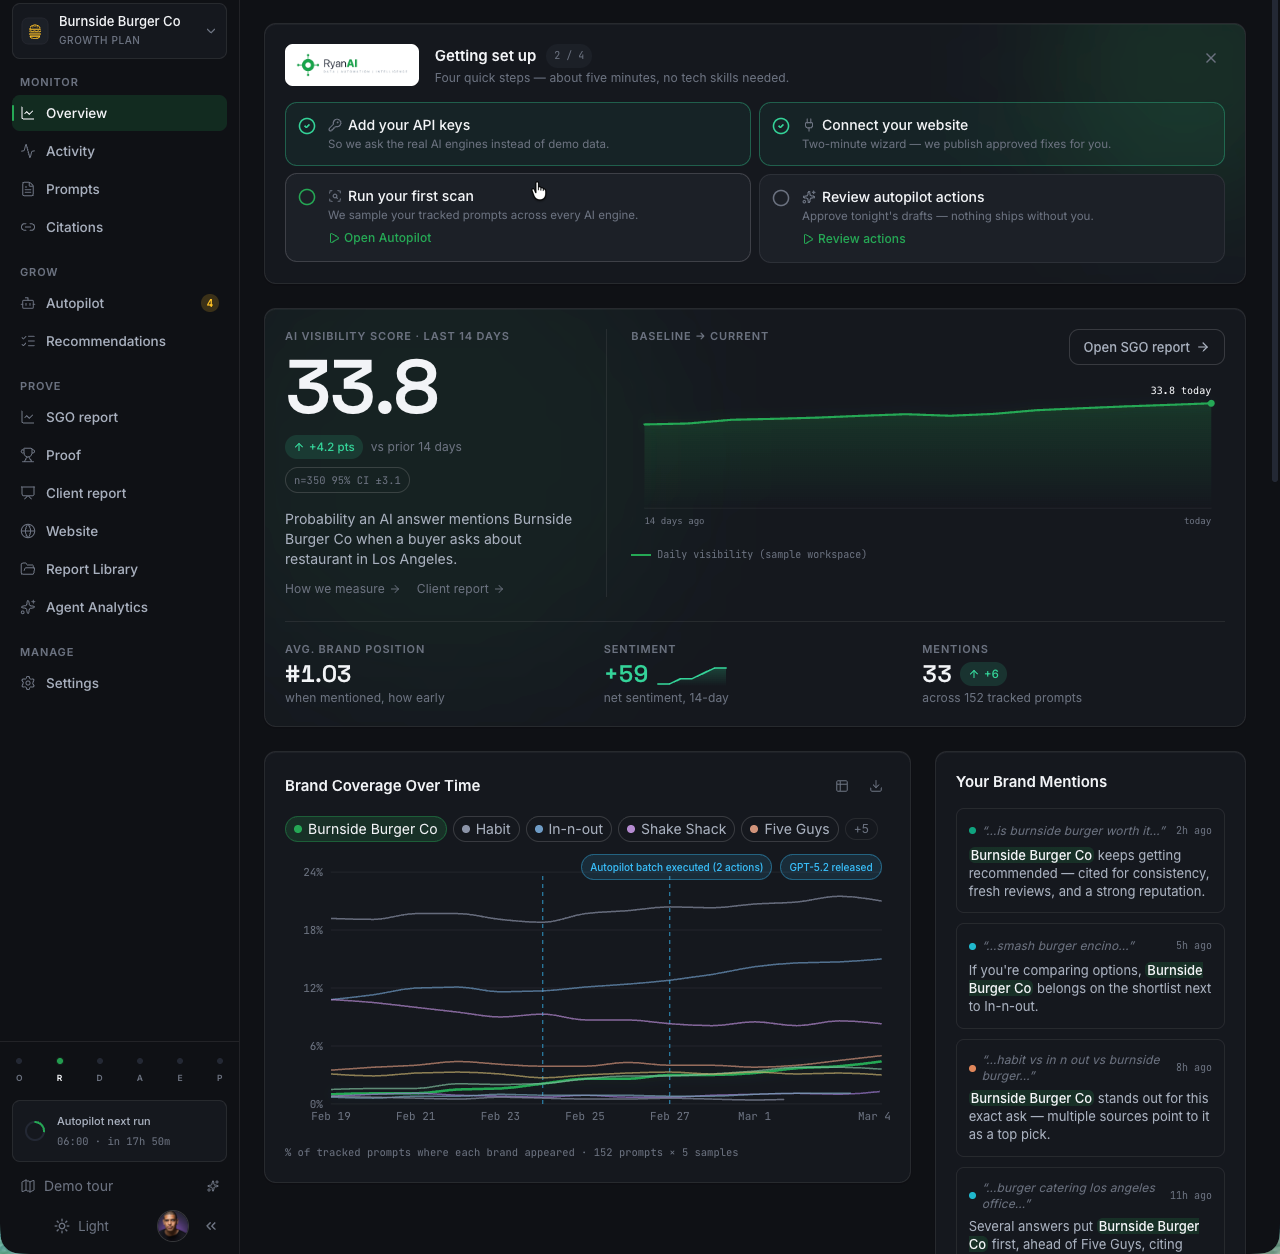Viewport: 1280px width, 1254px height.
Task: Go to Overview in the sidebar
Action: [x=119, y=113]
